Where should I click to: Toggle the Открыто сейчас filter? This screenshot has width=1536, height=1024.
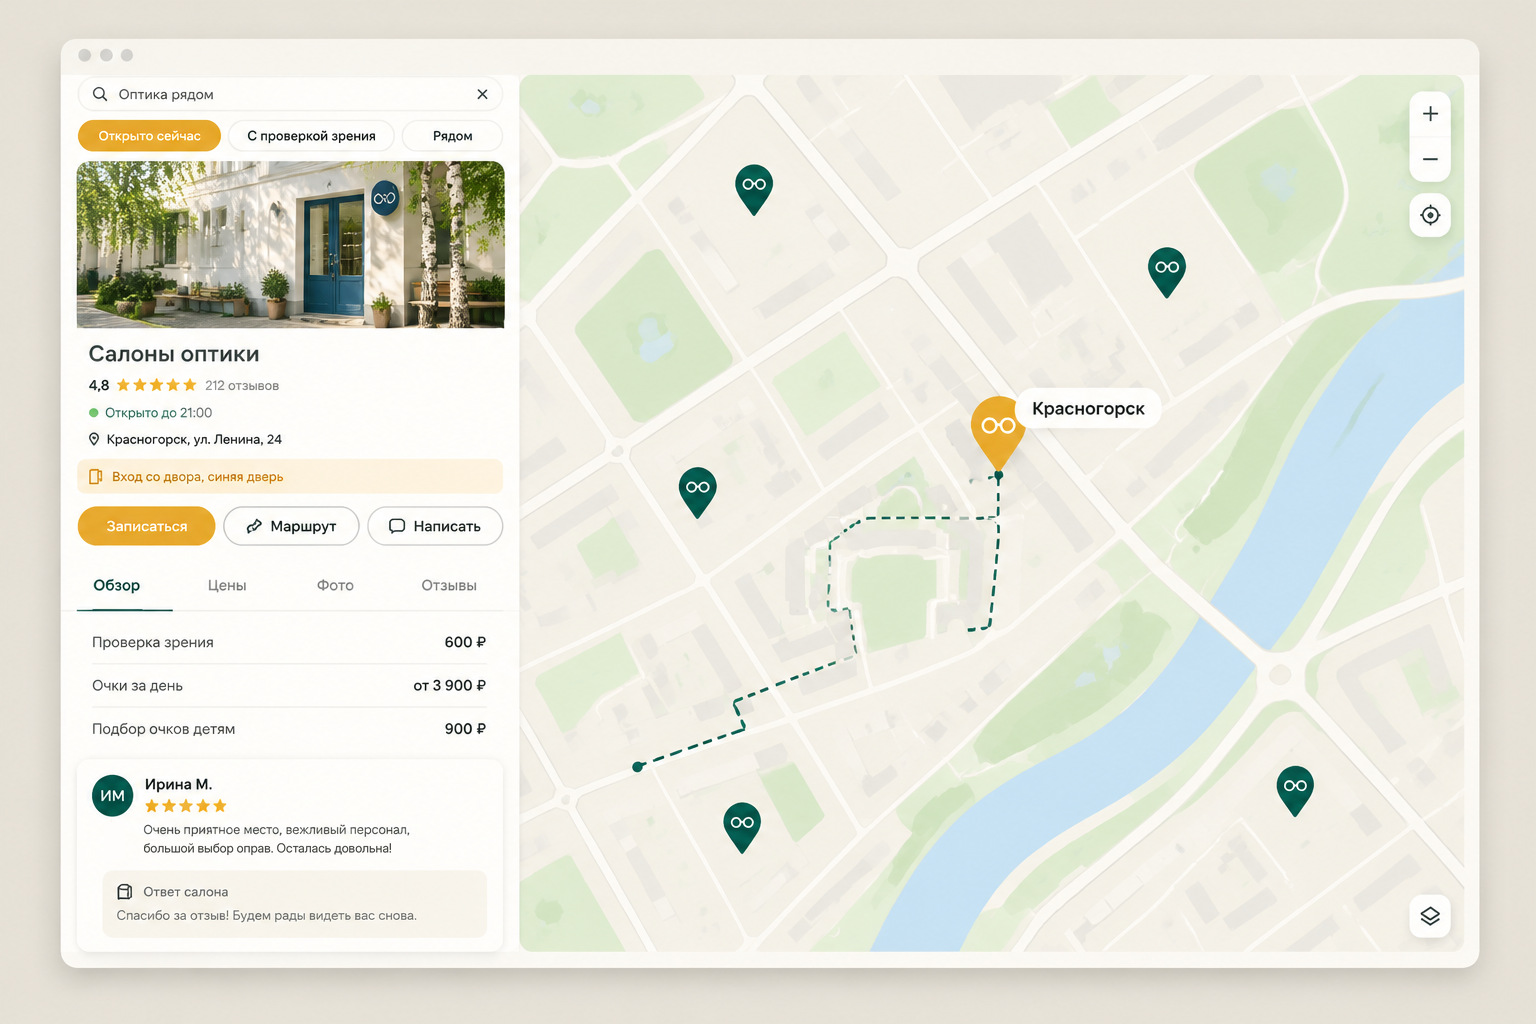149,136
